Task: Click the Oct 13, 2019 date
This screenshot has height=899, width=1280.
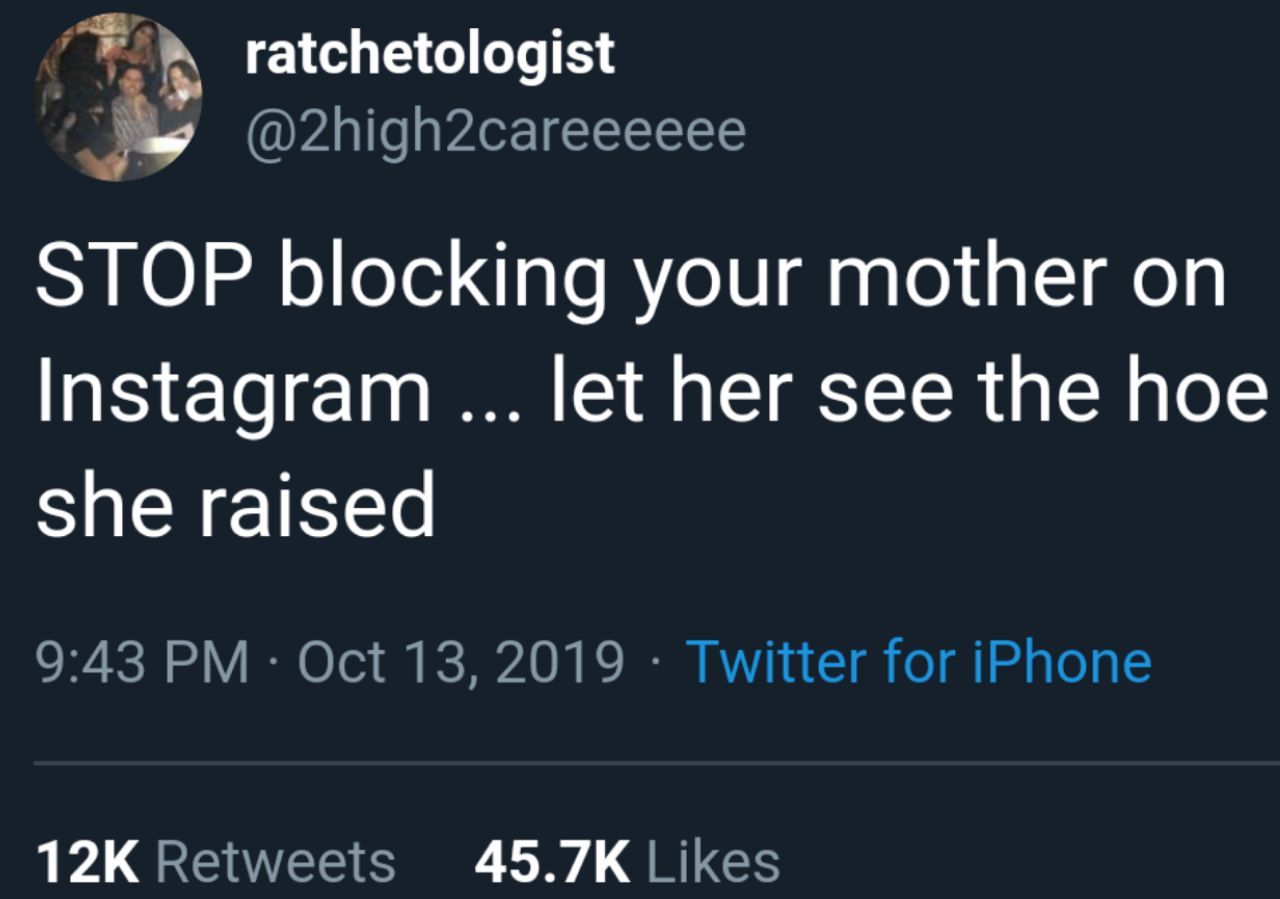Action: click(461, 662)
